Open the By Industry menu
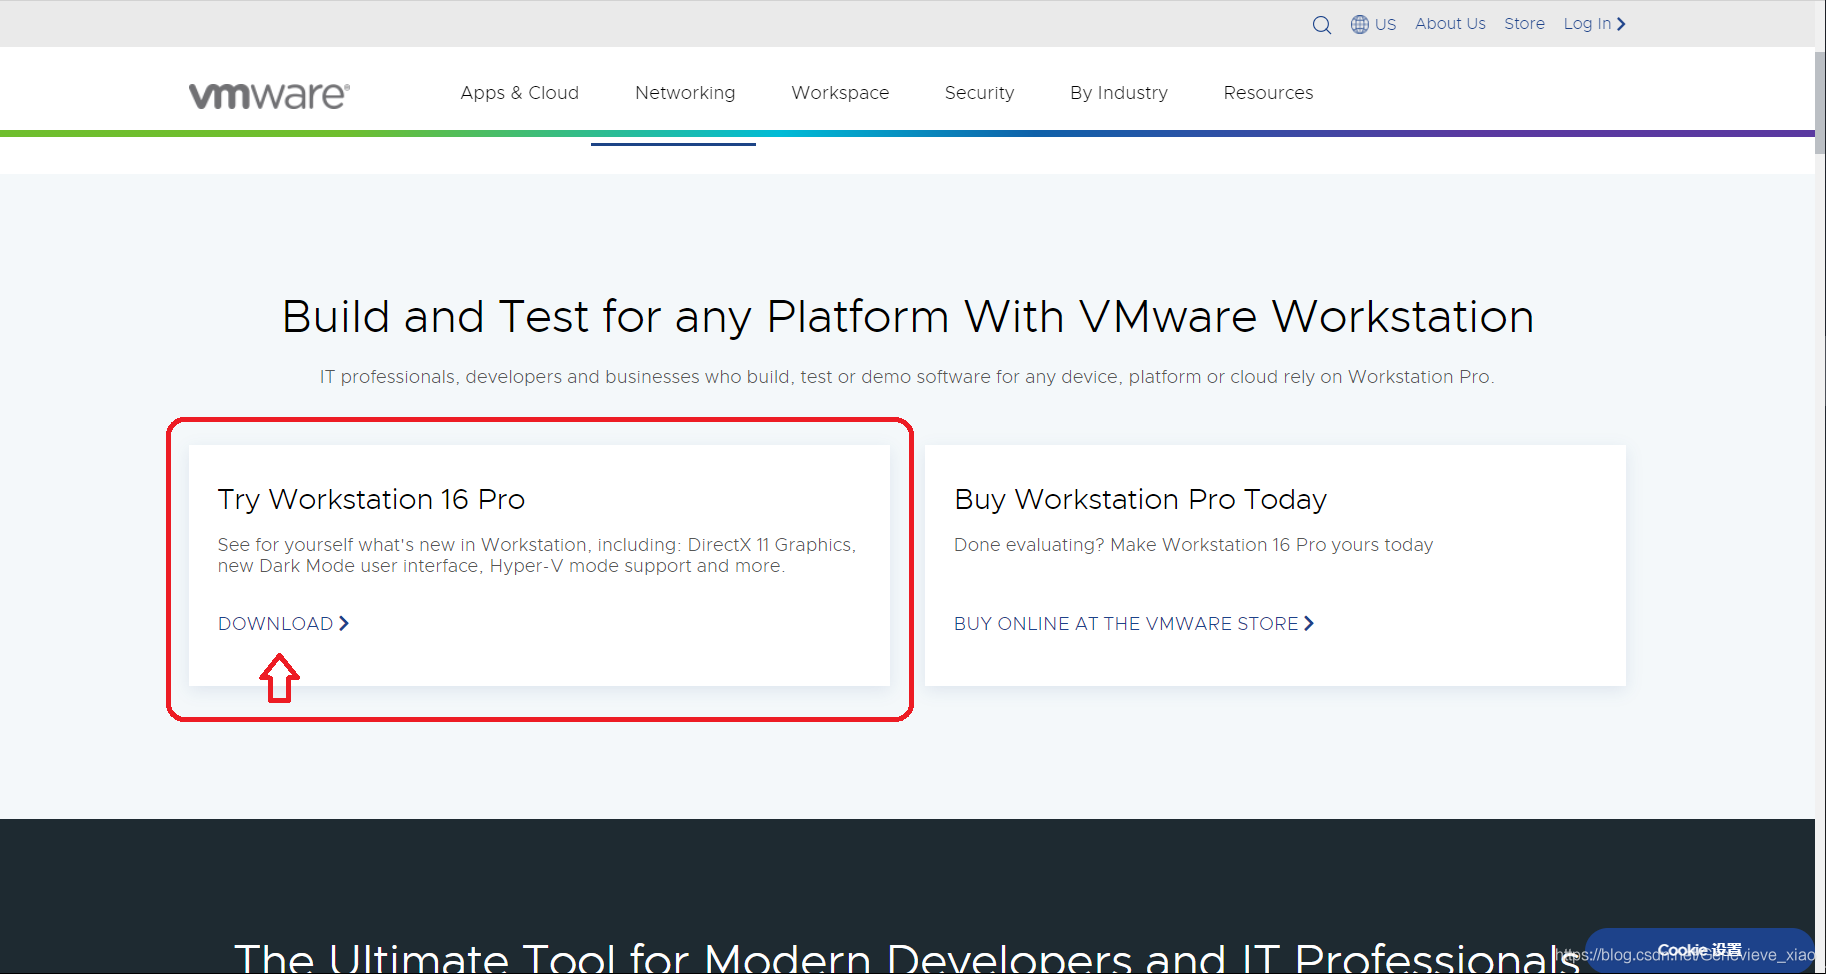This screenshot has height=974, width=1826. pos(1119,93)
